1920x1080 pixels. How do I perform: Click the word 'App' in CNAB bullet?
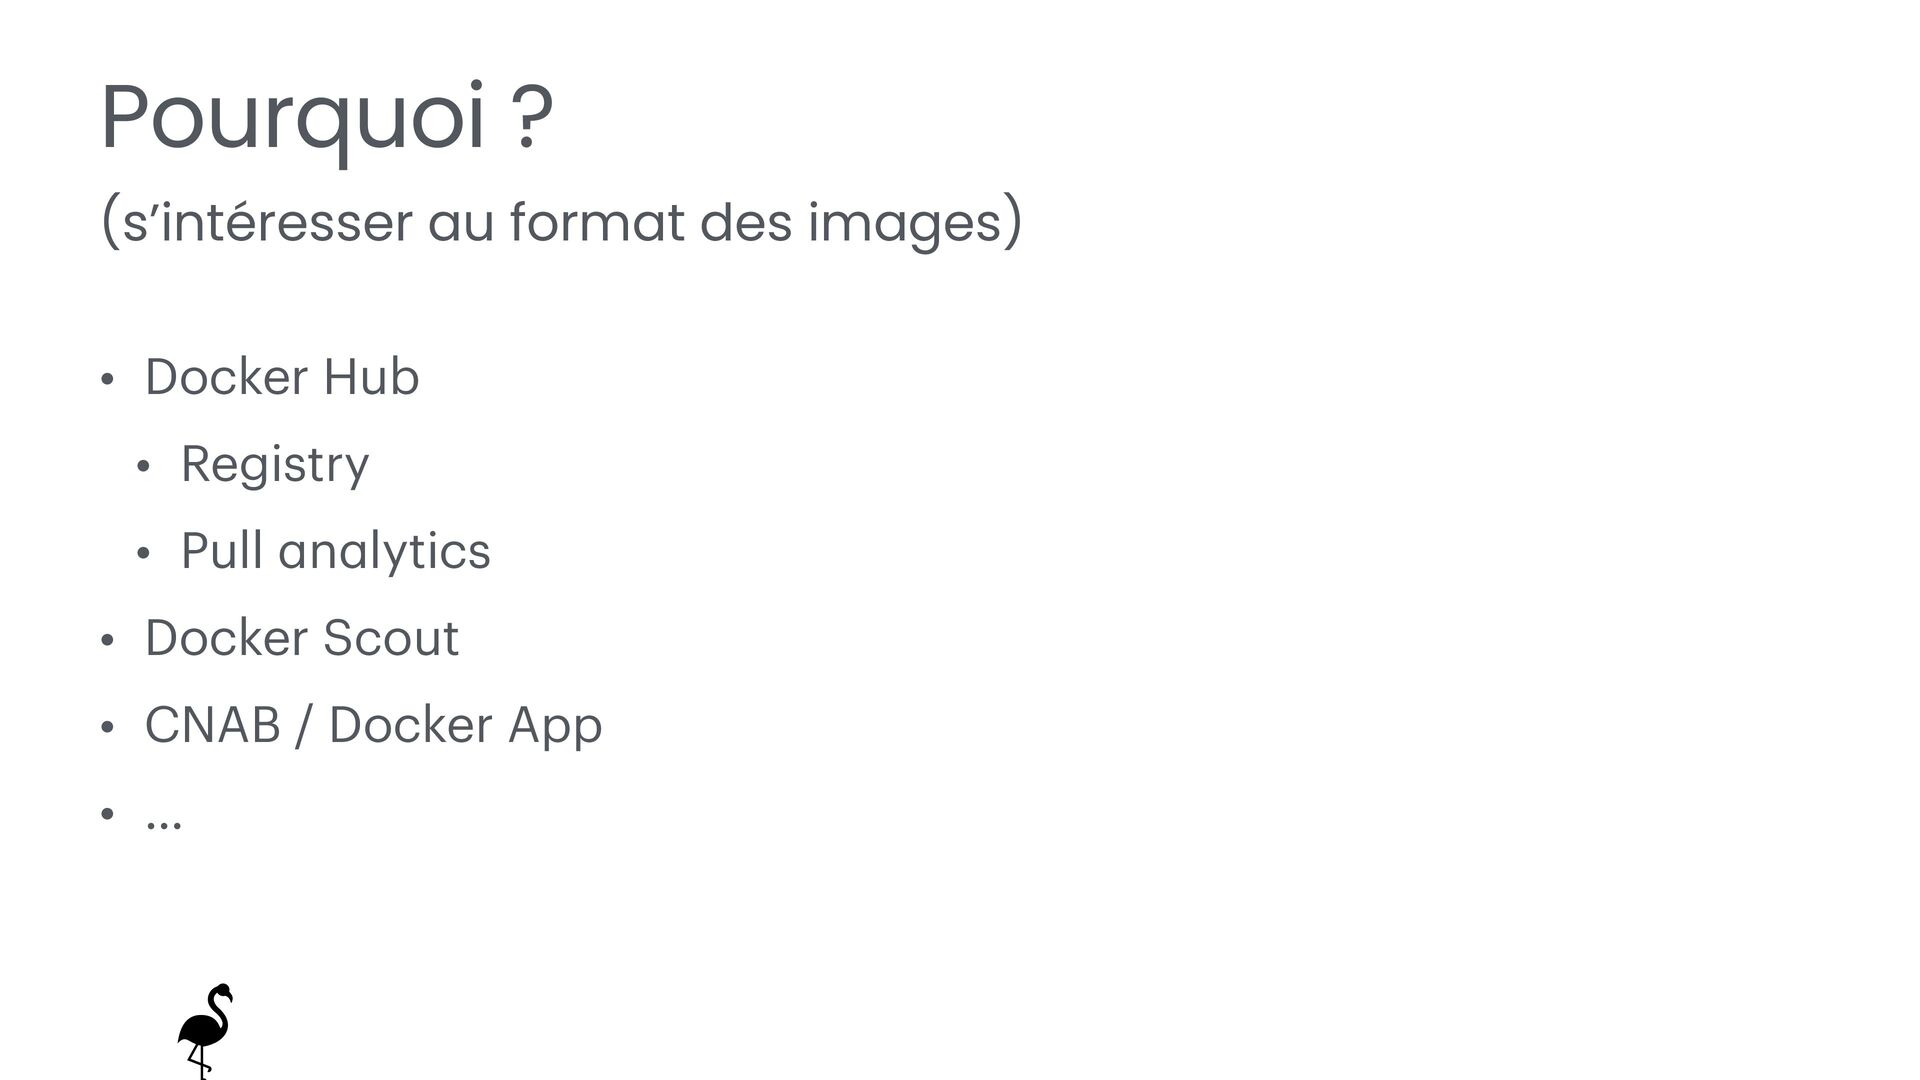coord(555,728)
